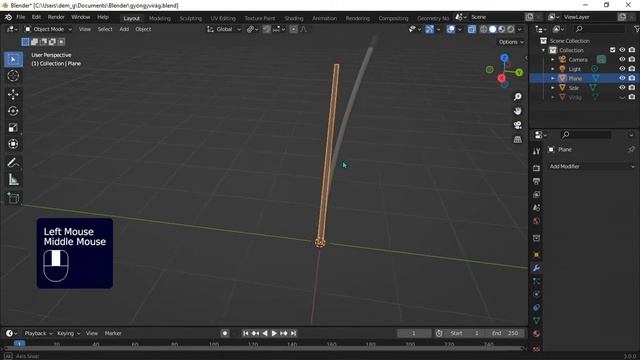Toggle X-ray display button
The image size is (640, 360).
point(471,29)
